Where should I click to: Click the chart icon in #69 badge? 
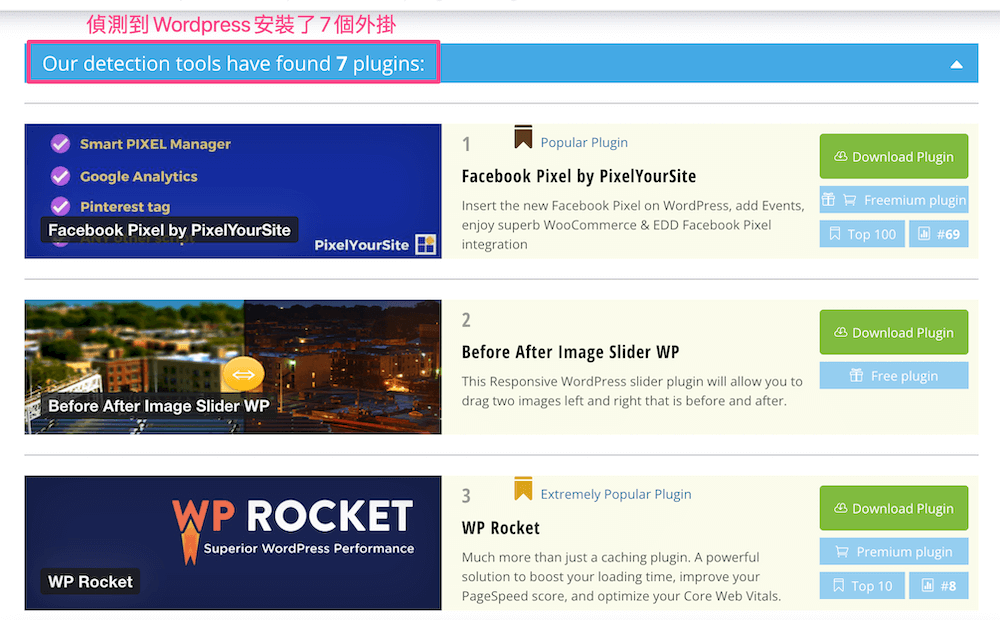(923, 233)
